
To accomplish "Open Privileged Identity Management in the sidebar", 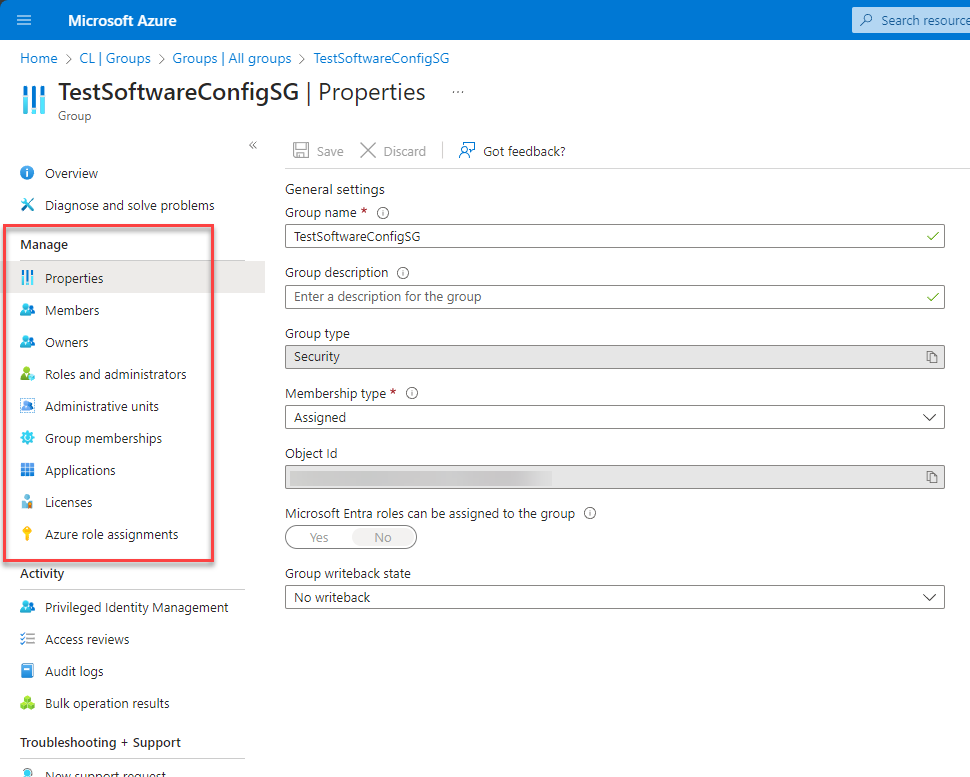I will click(137, 607).
